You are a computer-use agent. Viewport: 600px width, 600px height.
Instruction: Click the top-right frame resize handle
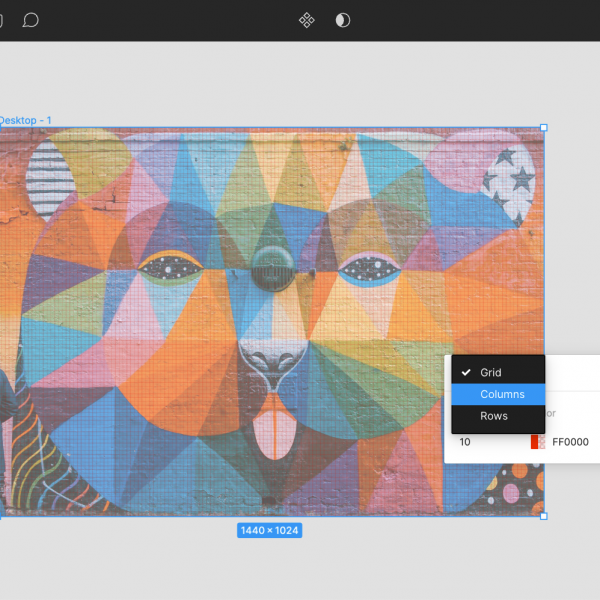pos(544,128)
